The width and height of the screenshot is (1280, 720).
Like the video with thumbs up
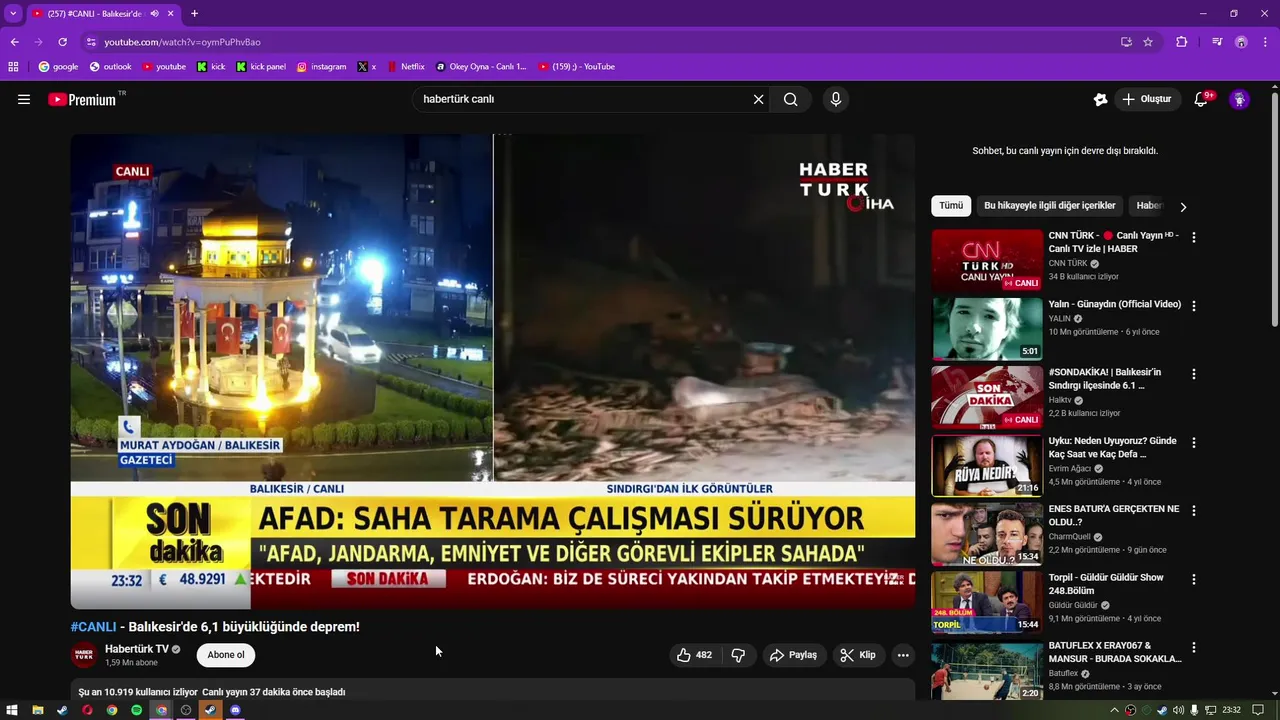point(694,655)
